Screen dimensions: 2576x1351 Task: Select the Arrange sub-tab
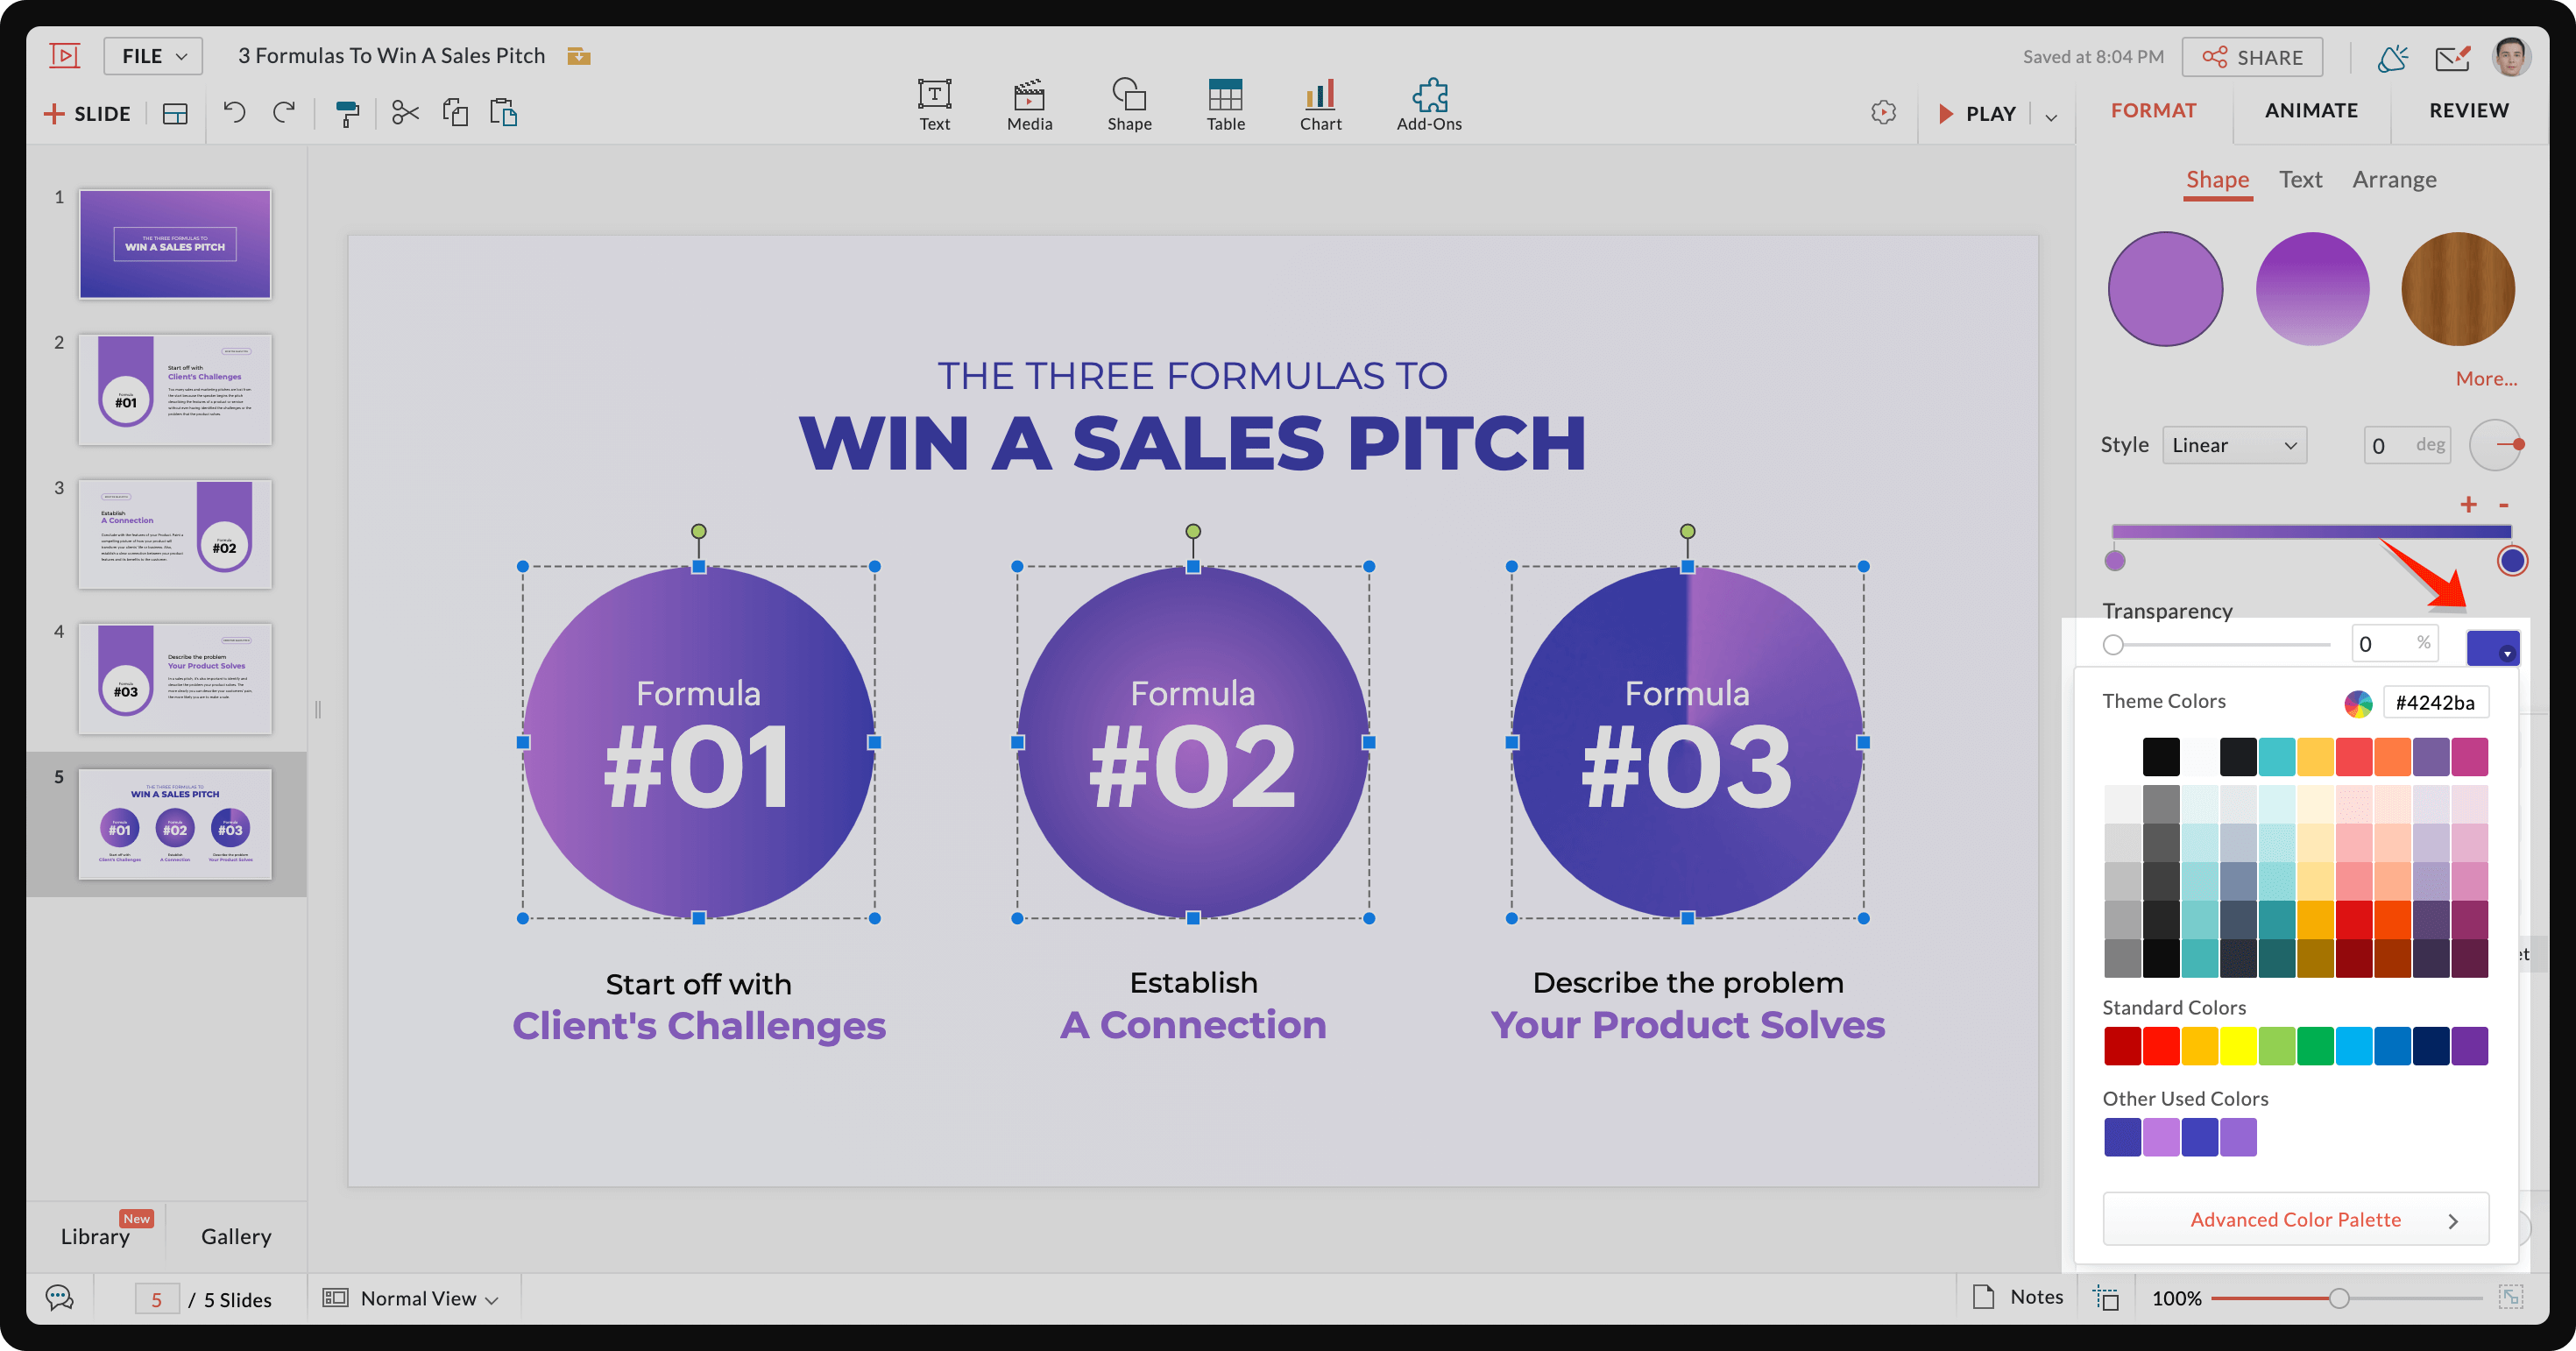pos(2394,179)
